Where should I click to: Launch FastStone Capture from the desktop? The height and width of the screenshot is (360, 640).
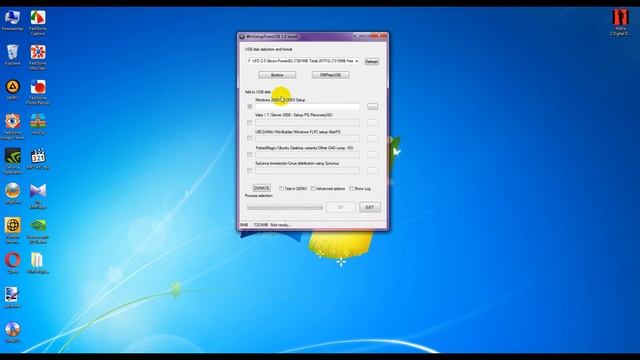38,22
